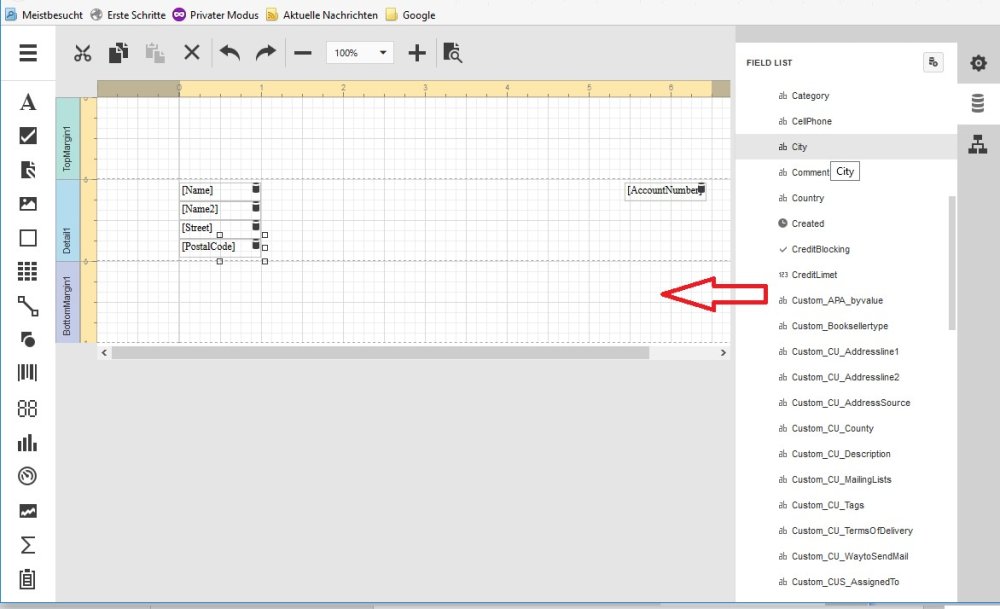The height and width of the screenshot is (609, 1000).
Task: Select the Custom_CU_Description field
Action: (x=846, y=454)
